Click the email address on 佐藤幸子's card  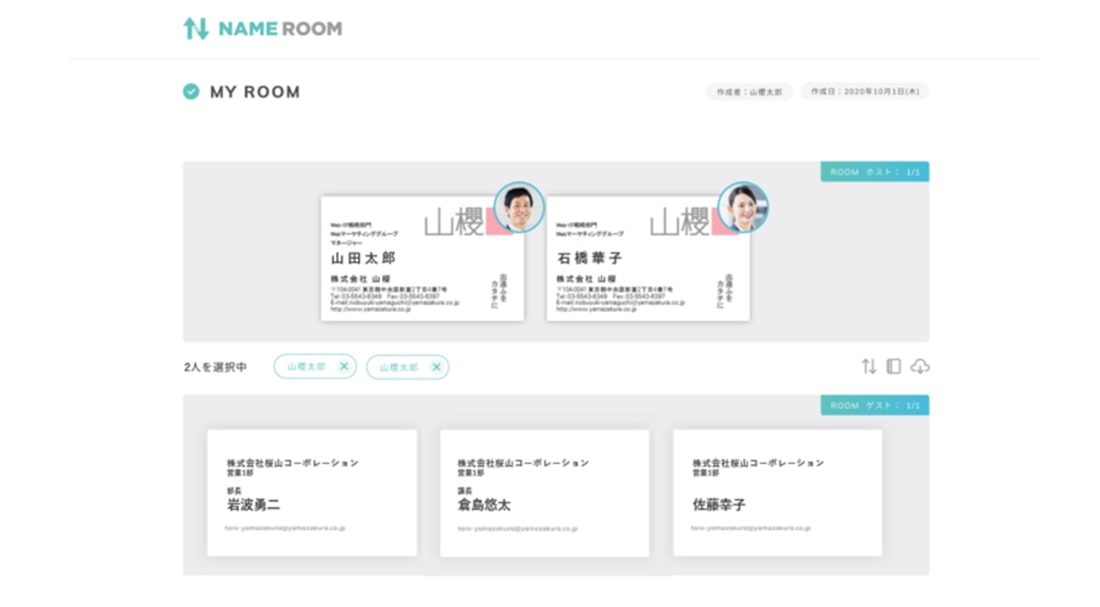751,528
